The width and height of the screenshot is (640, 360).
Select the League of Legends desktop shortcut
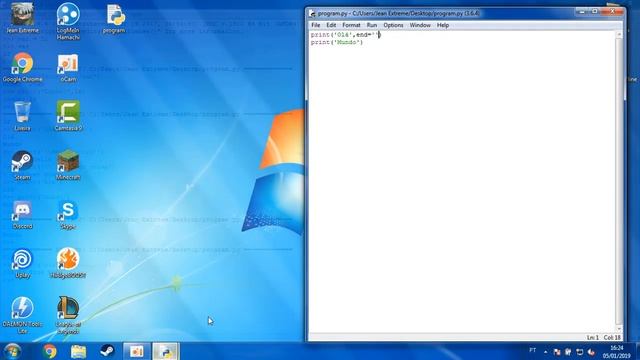[68, 315]
